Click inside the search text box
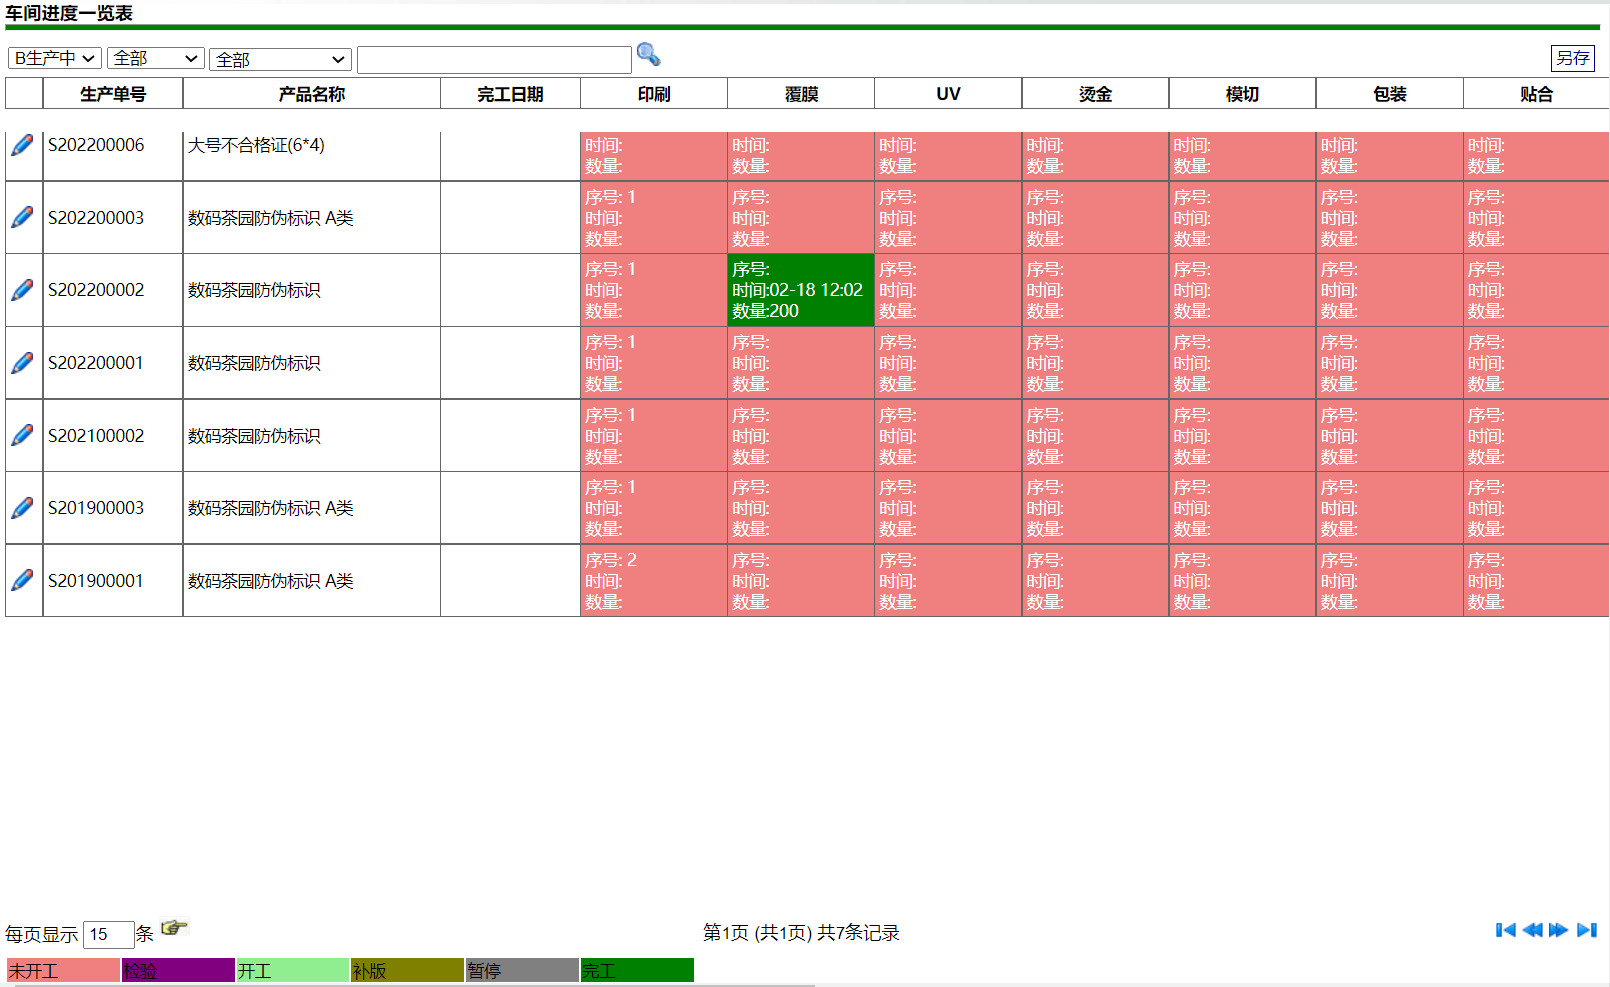Image resolution: width=1610 pixels, height=987 pixels. coord(494,58)
